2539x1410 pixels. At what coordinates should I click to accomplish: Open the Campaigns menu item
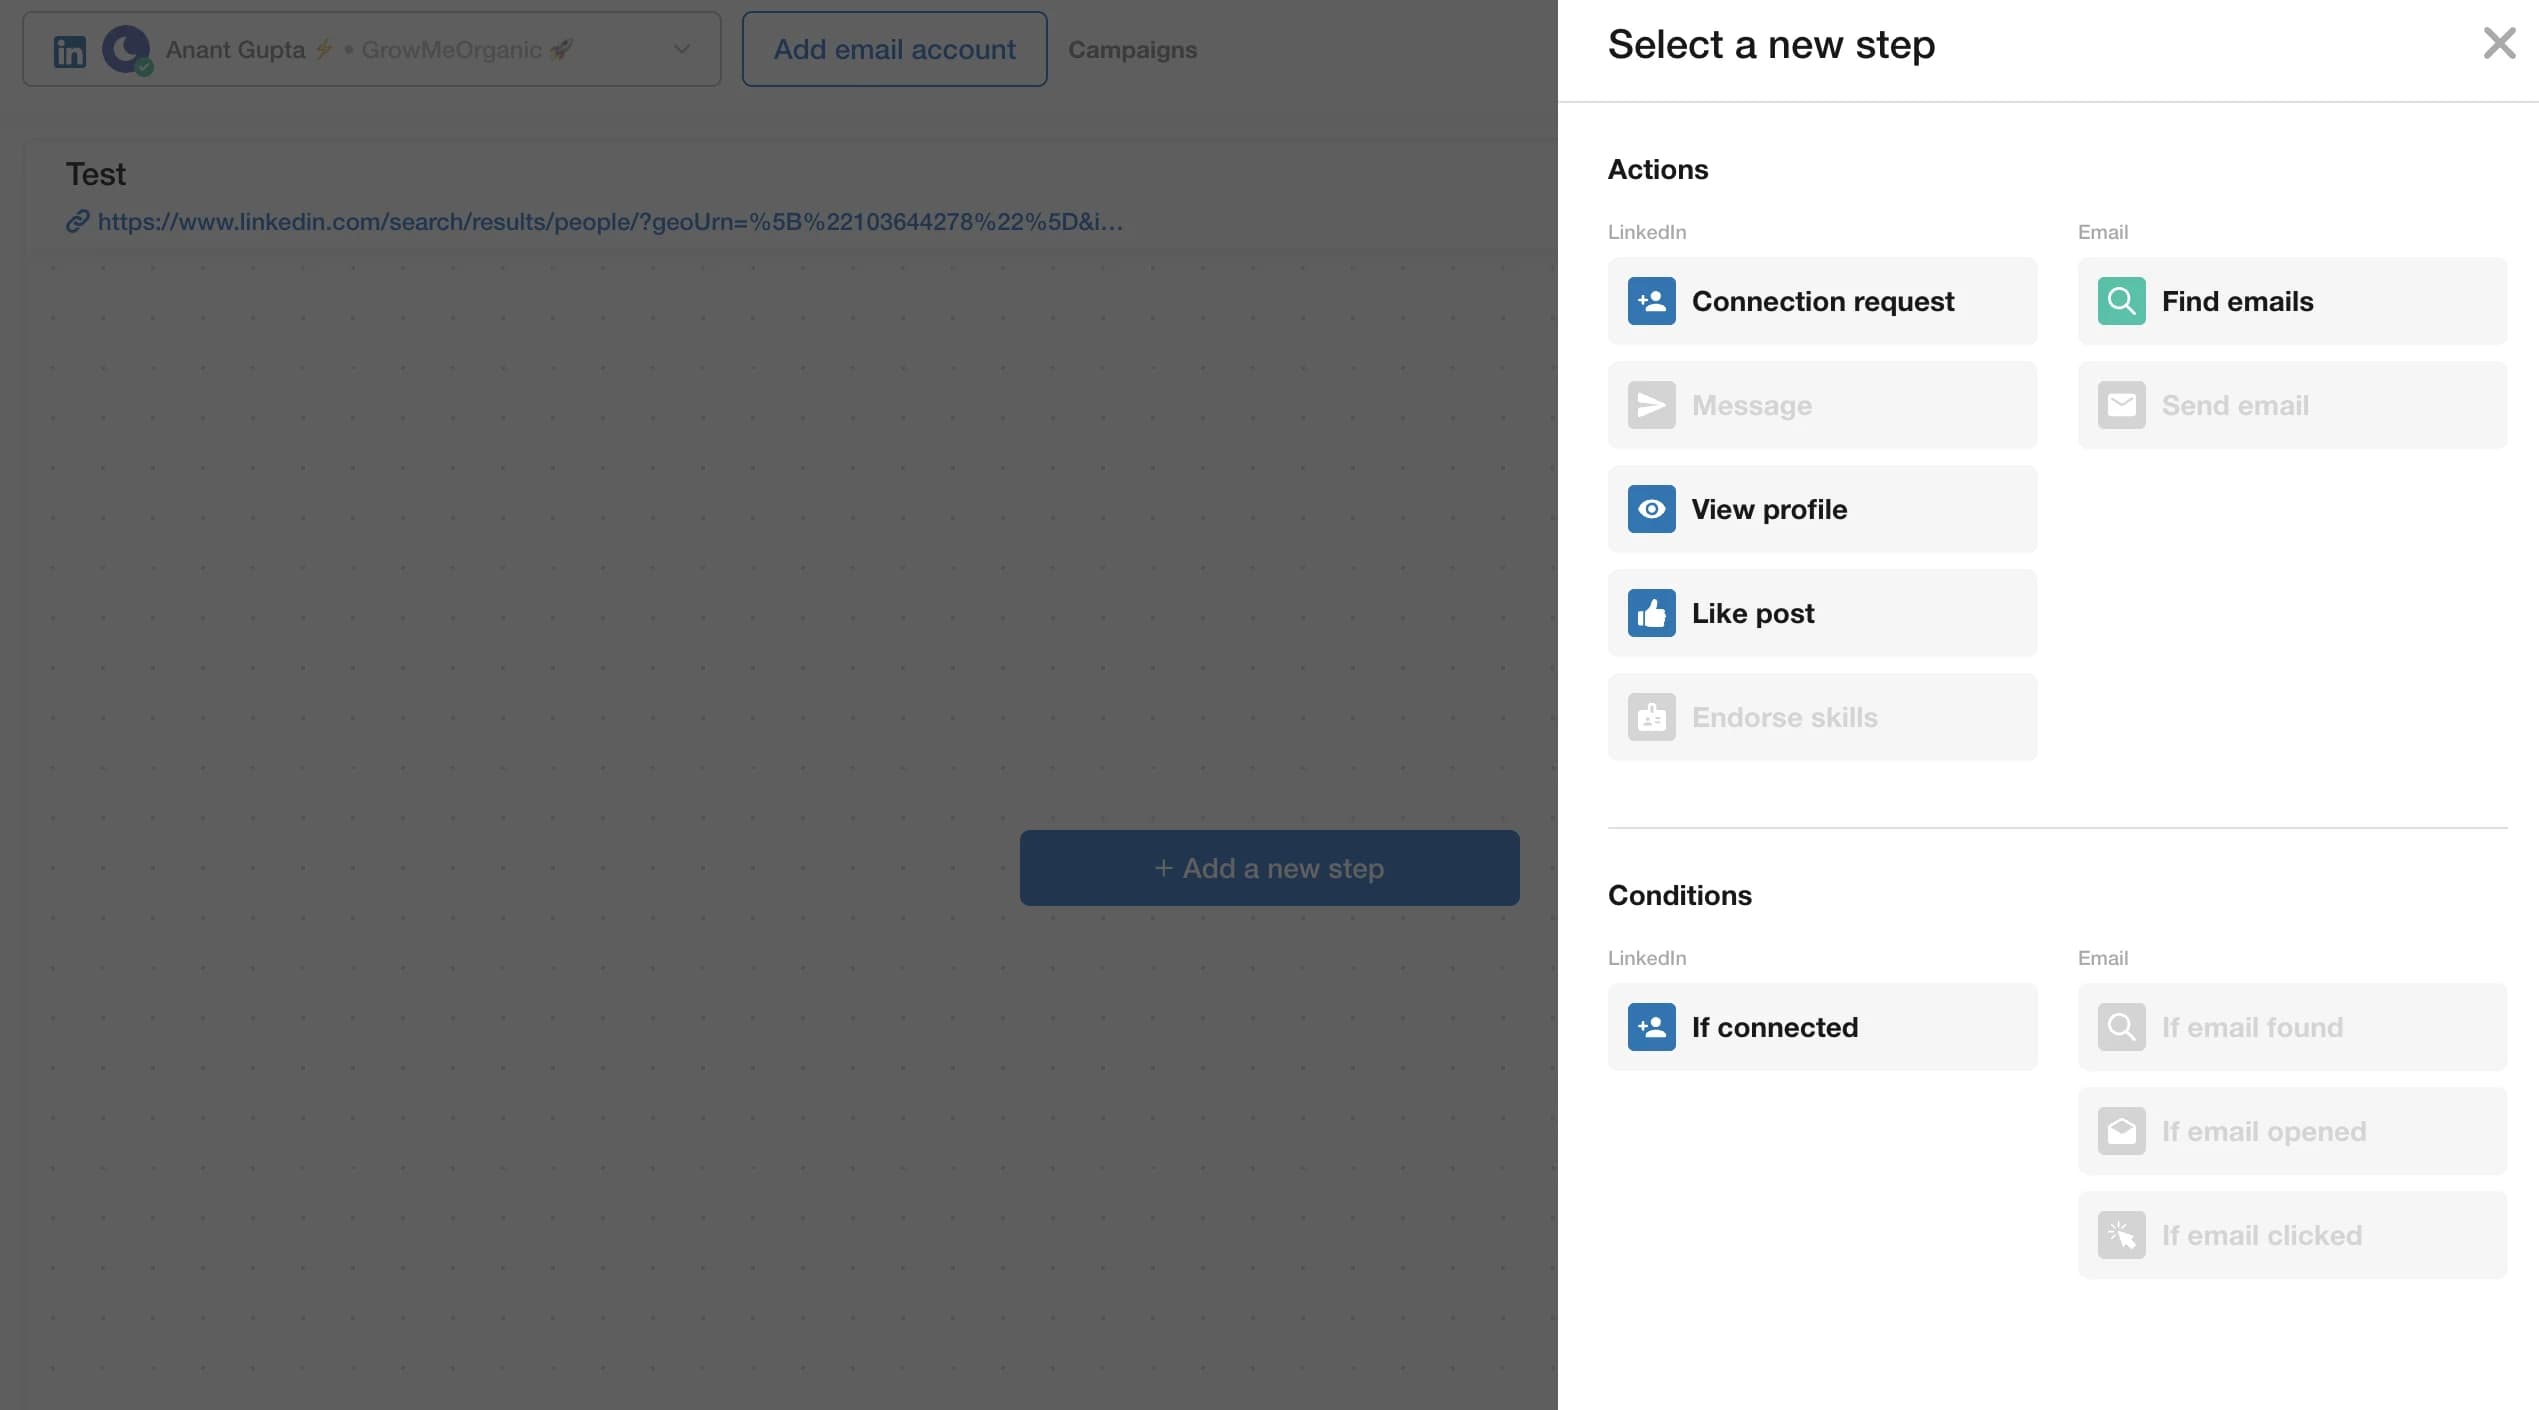[1132, 49]
